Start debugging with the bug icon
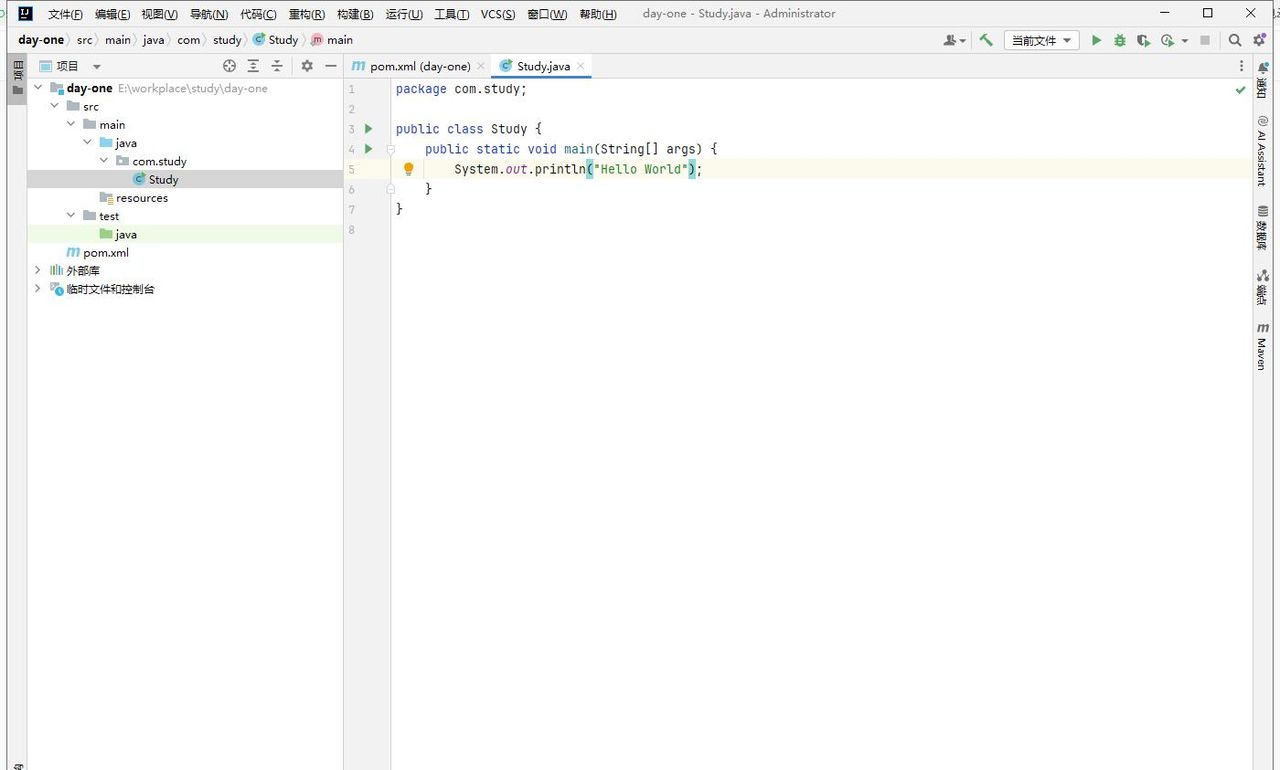 tap(1120, 40)
